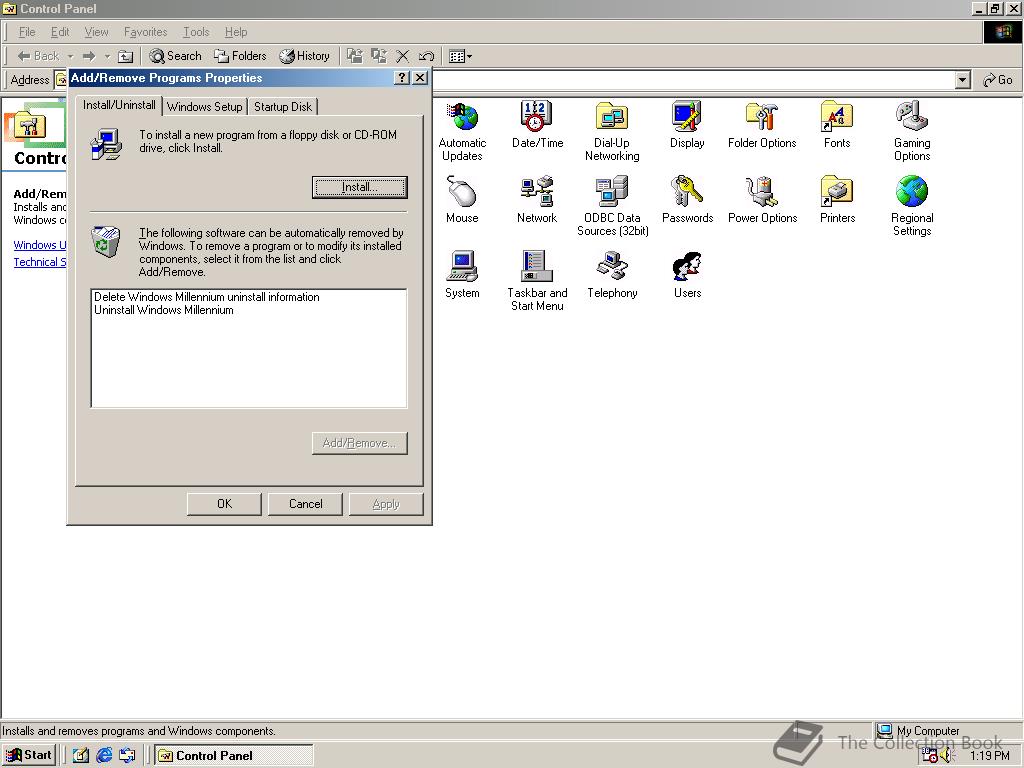The width and height of the screenshot is (1024, 768).
Task: Click the Copy To toolbar icon
Action: (x=379, y=56)
